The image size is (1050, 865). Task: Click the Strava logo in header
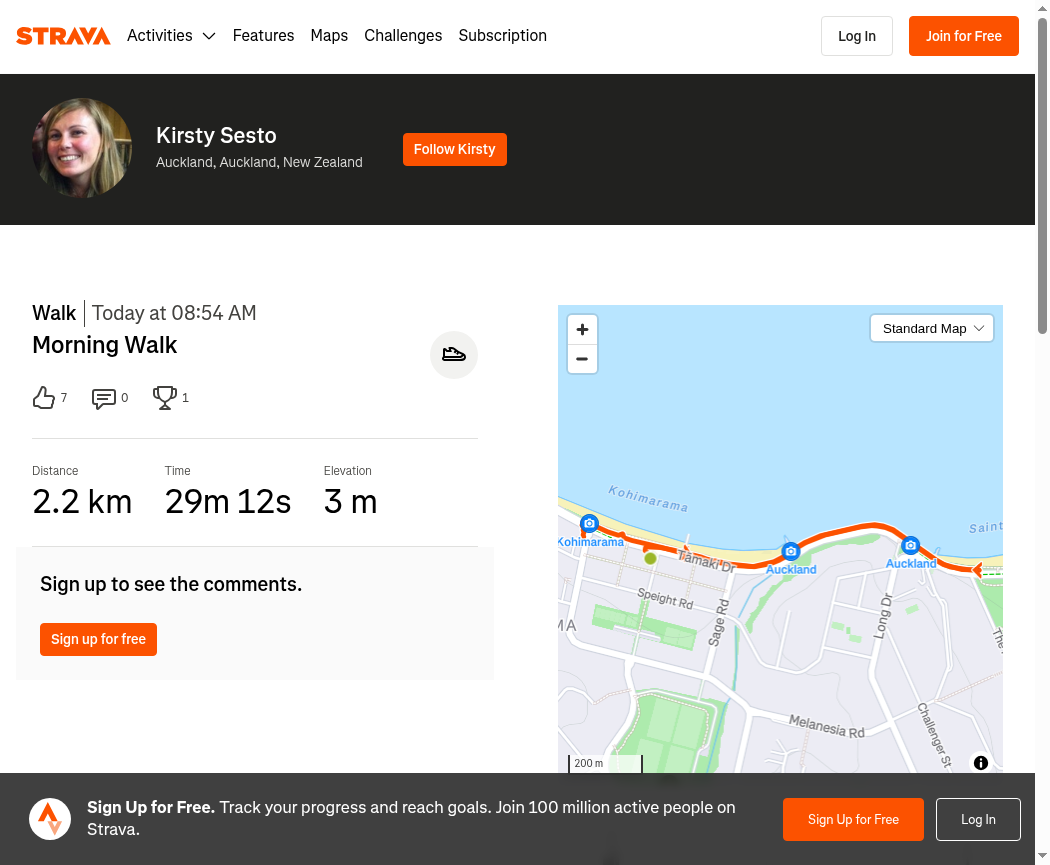(63, 36)
